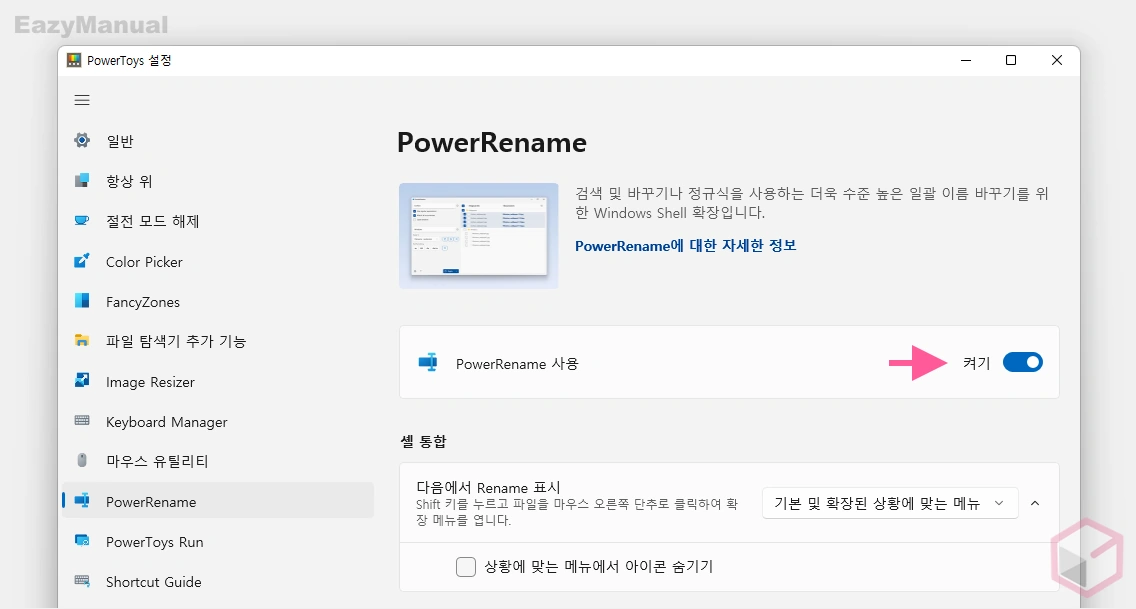The width and height of the screenshot is (1136, 609).
Task: Click the PowerRename icon in sidebar
Action: [x=82, y=500]
